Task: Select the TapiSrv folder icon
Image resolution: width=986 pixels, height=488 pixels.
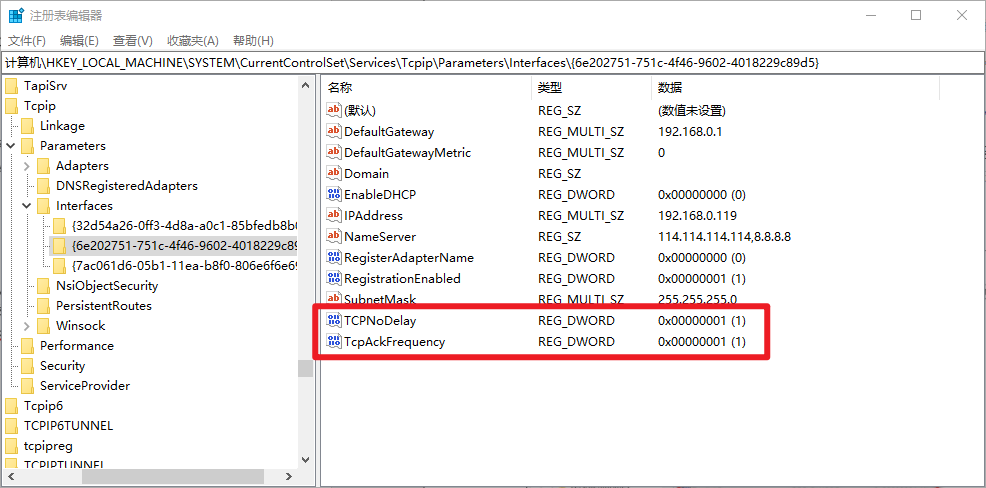Action: [11, 86]
